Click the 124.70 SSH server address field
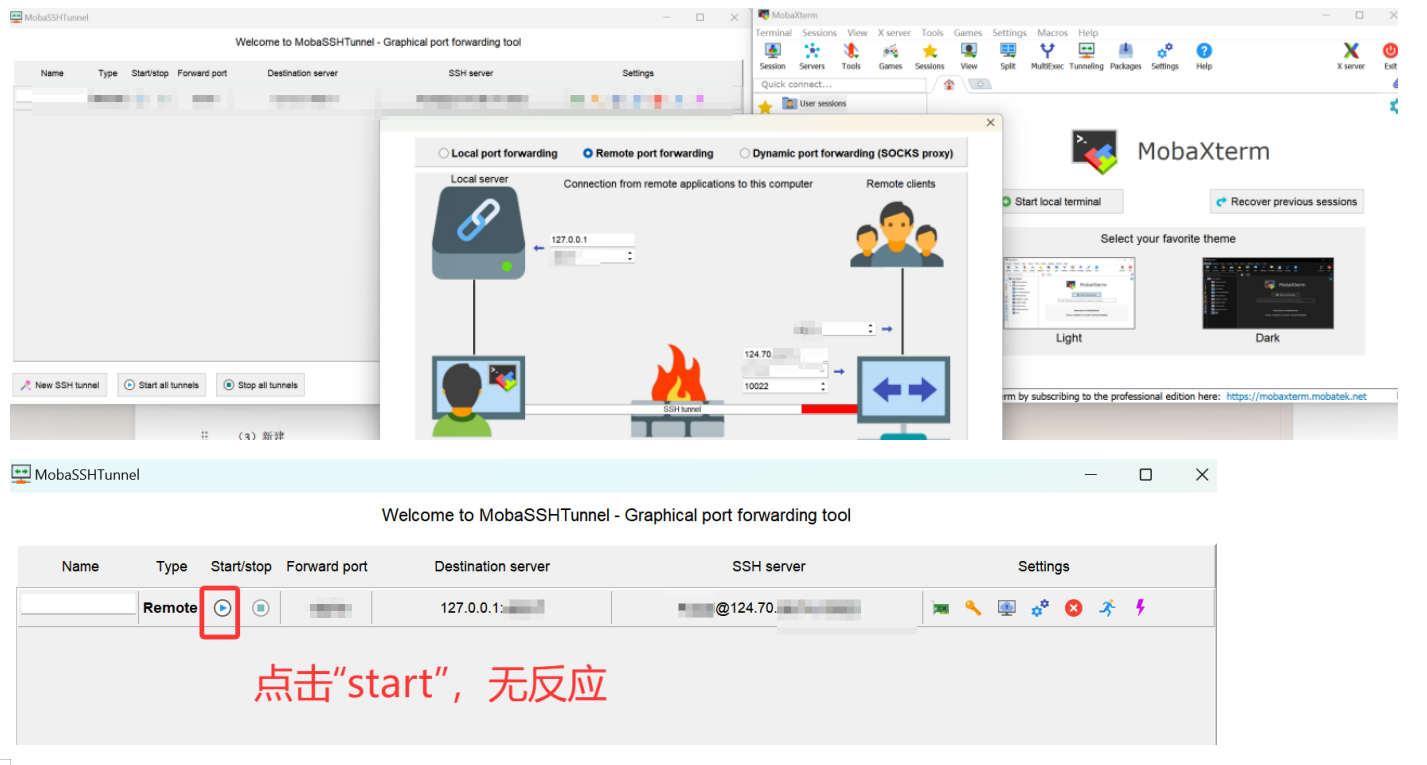The height and width of the screenshot is (765, 1427). point(785,354)
